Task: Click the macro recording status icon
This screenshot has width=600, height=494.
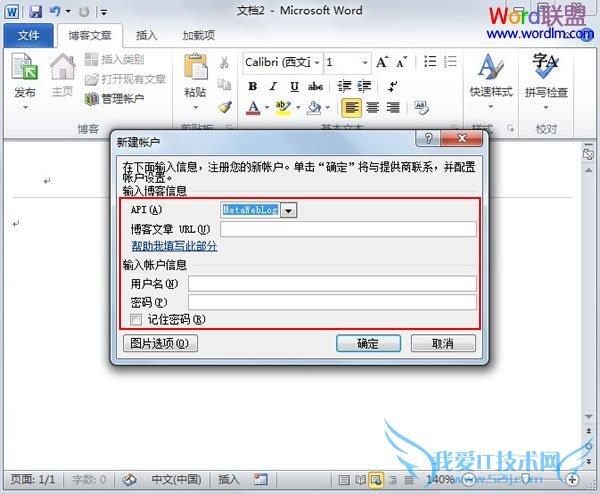Action: [261, 479]
